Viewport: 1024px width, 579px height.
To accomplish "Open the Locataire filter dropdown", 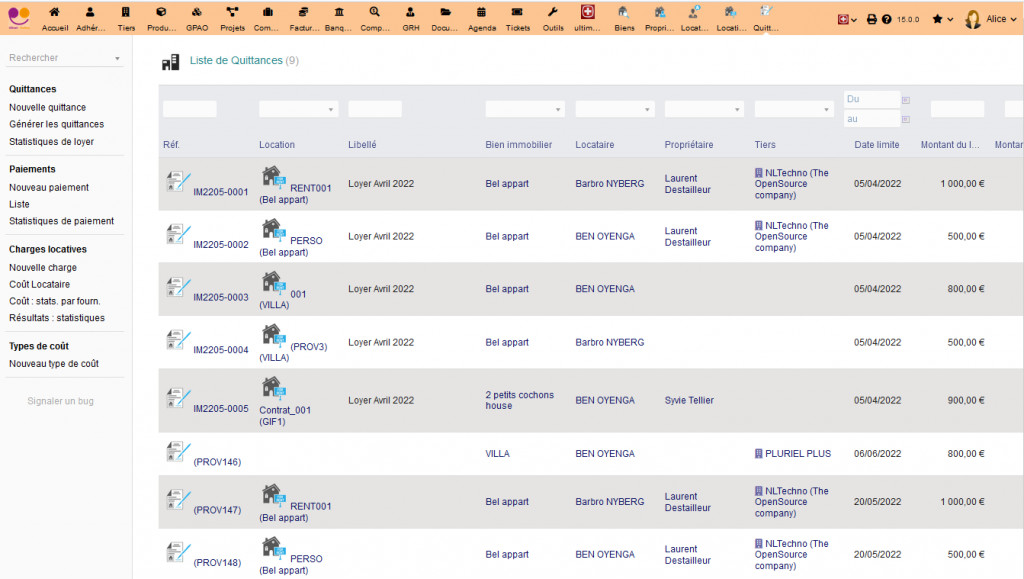I will 614,109.
